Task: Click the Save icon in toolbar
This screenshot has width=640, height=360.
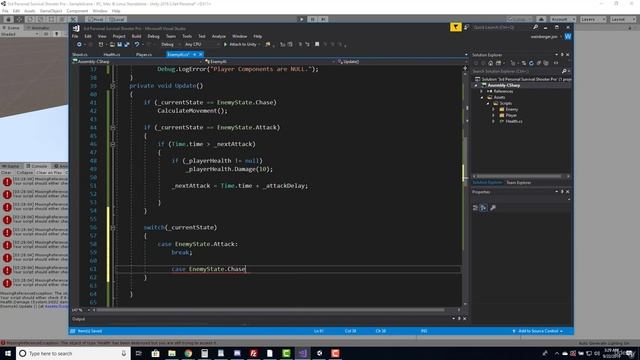Action: (x=120, y=44)
